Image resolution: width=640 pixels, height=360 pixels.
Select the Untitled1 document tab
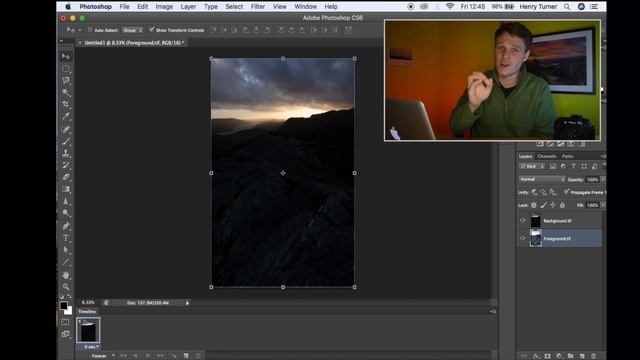(x=131, y=42)
